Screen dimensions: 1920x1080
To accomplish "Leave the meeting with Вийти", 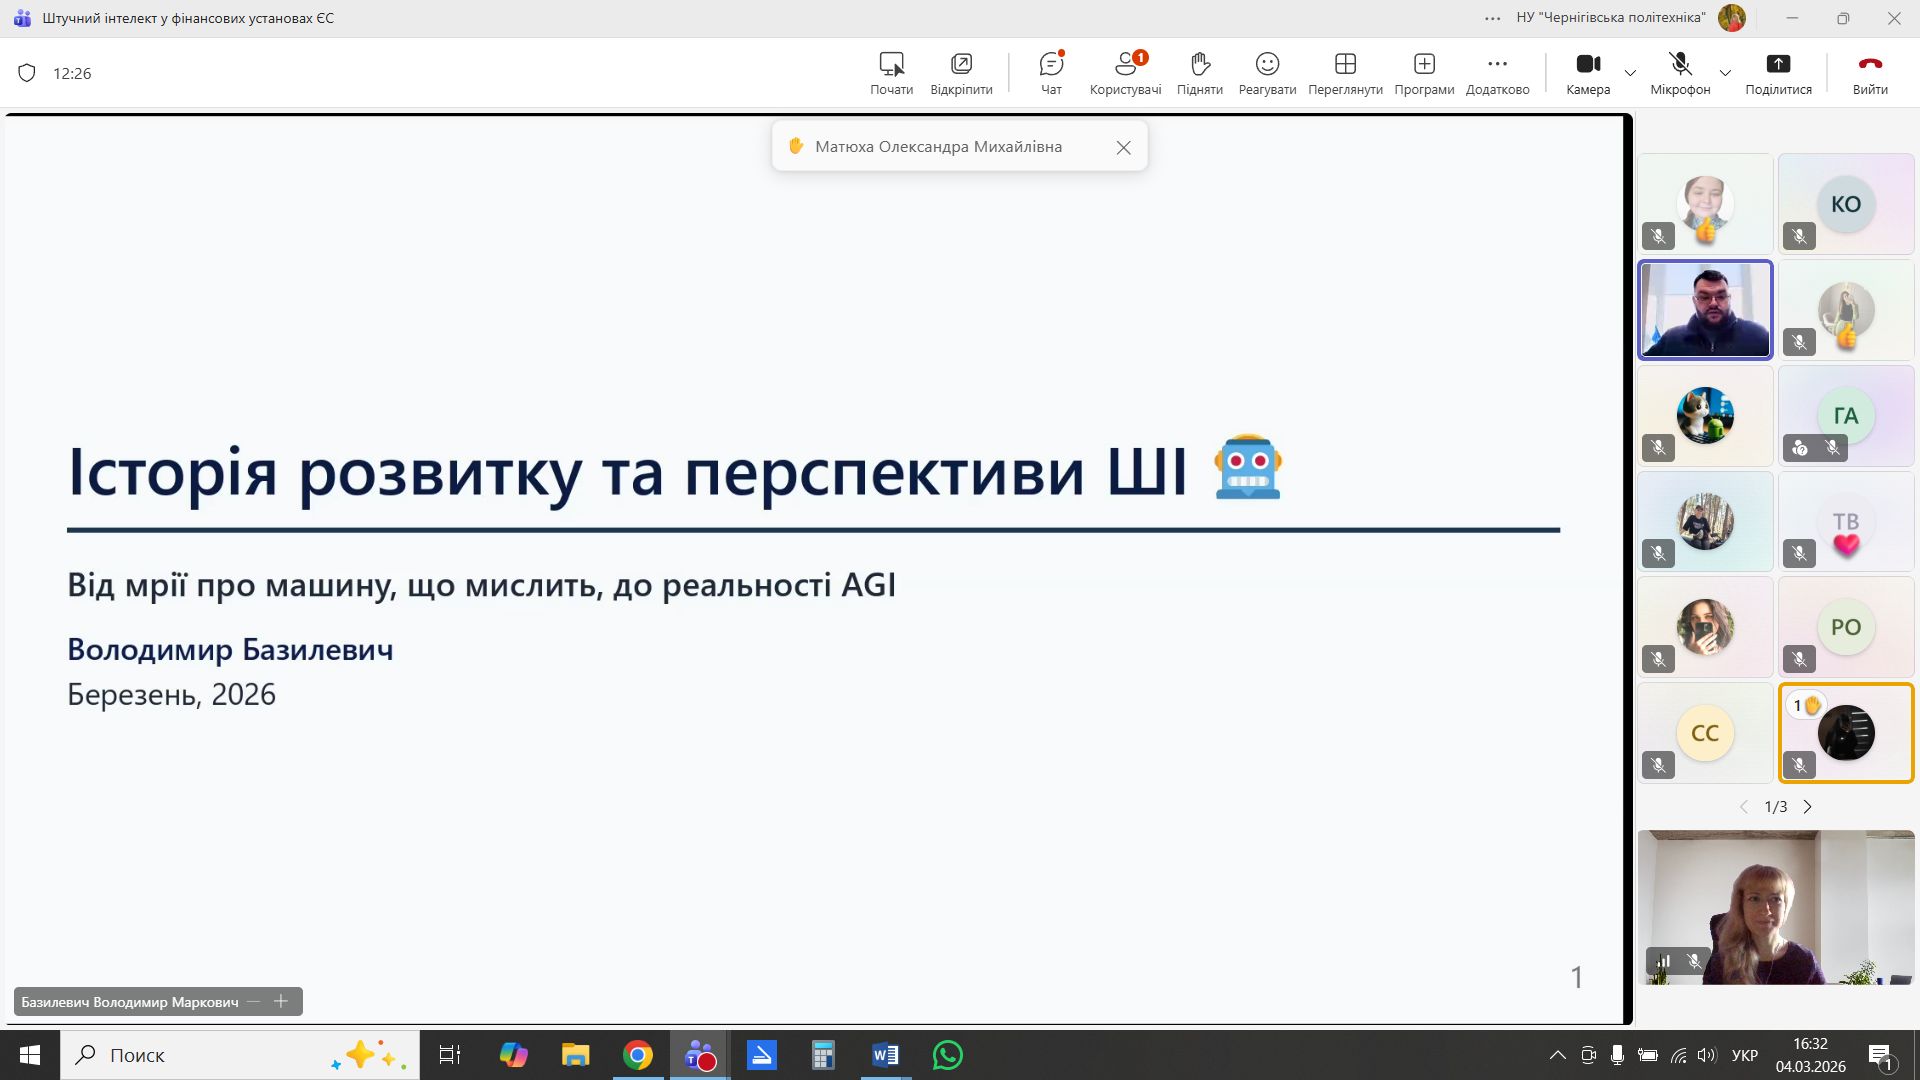I will tap(1869, 72).
